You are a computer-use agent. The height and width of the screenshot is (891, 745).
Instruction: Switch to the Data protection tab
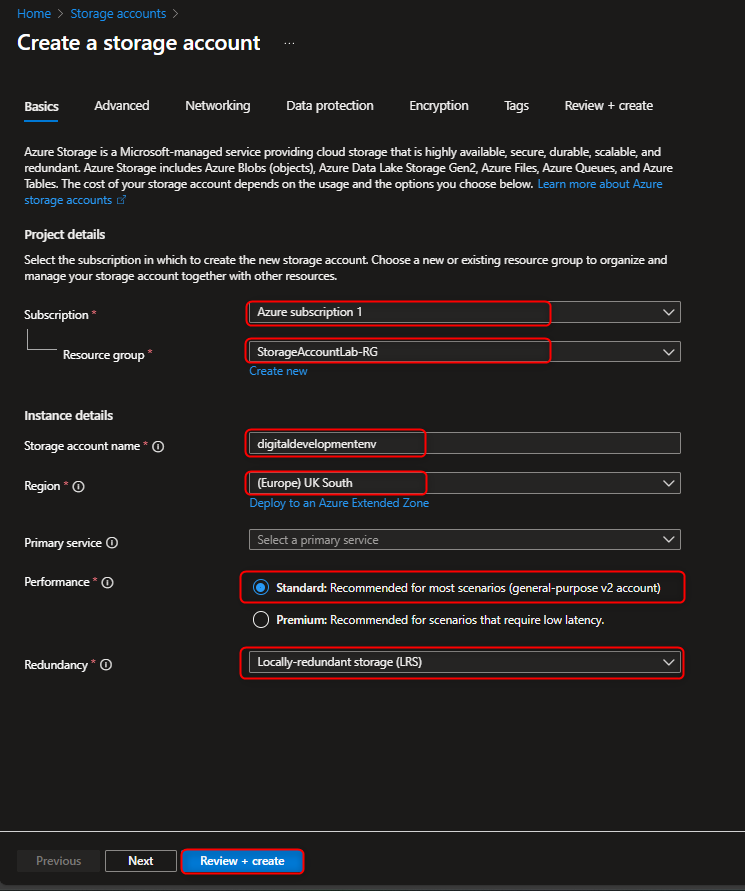329,105
